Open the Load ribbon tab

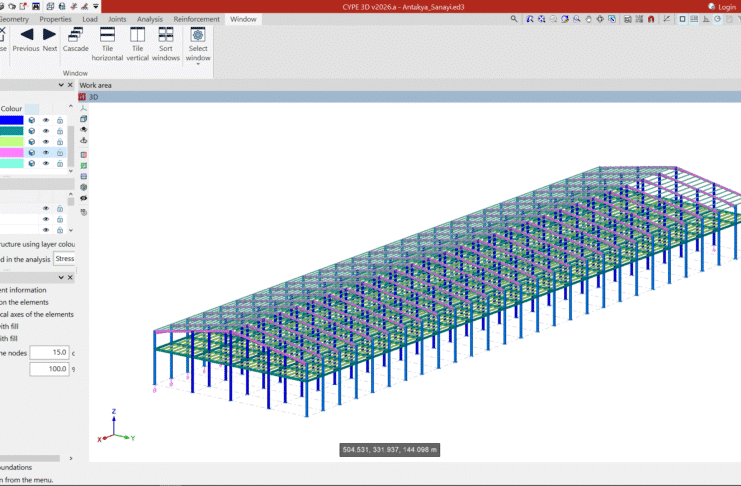point(90,19)
